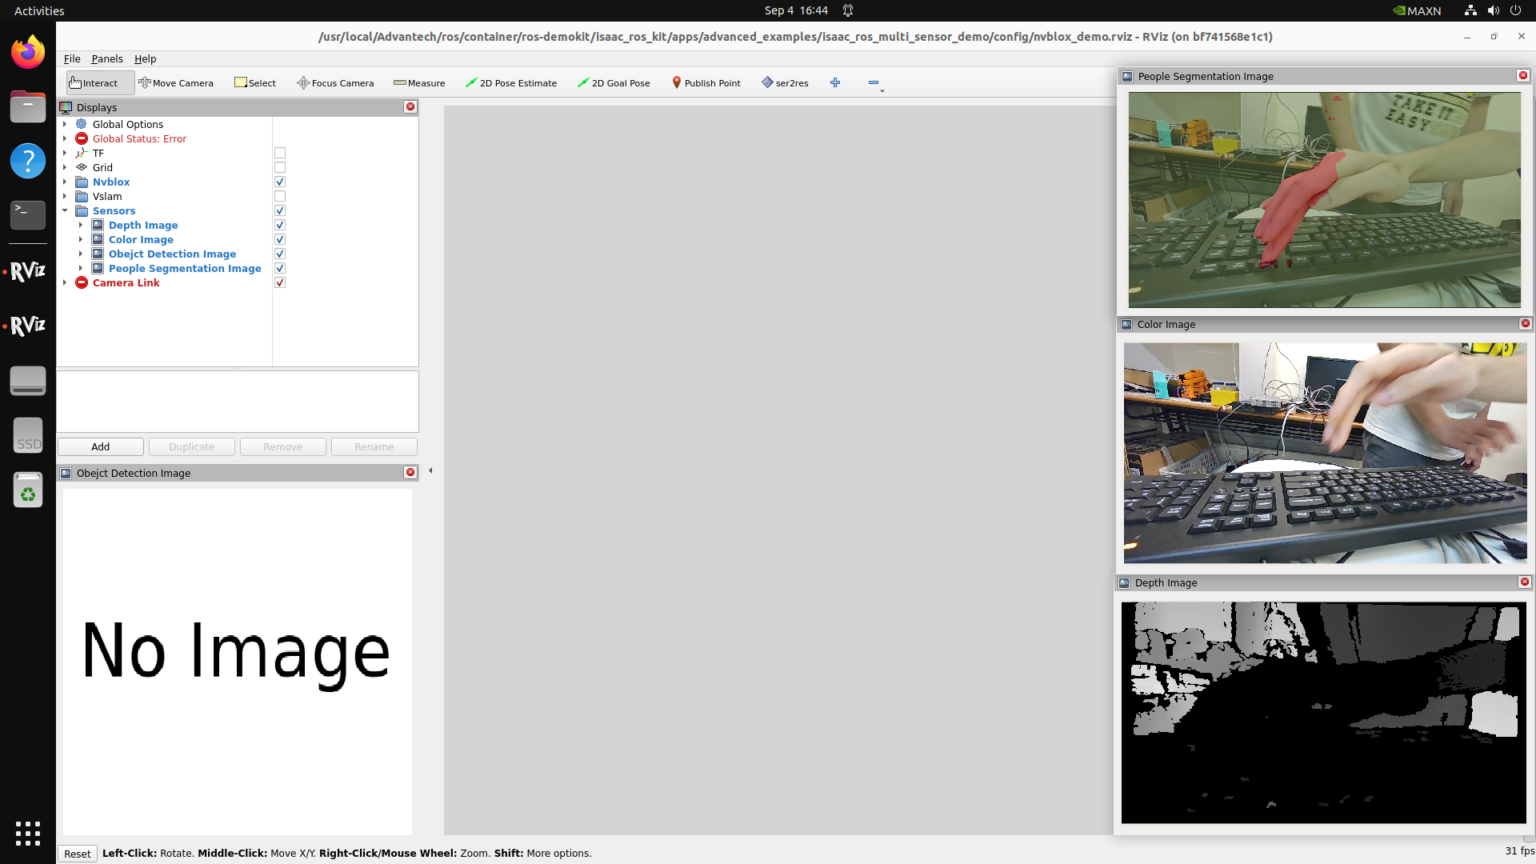Uncheck the Nvblox display checkbox
Viewport: 1536px width, 864px height.
click(280, 182)
